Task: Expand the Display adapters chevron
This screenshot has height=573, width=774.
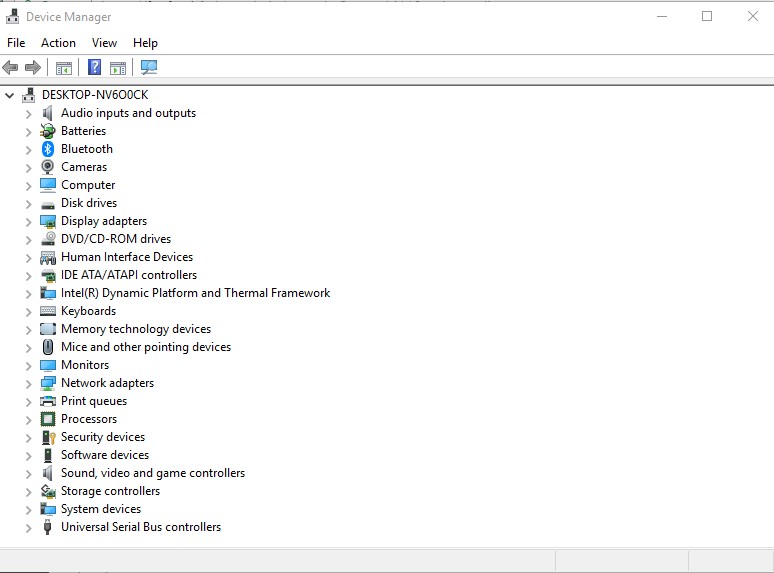Action: [x=29, y=222]
